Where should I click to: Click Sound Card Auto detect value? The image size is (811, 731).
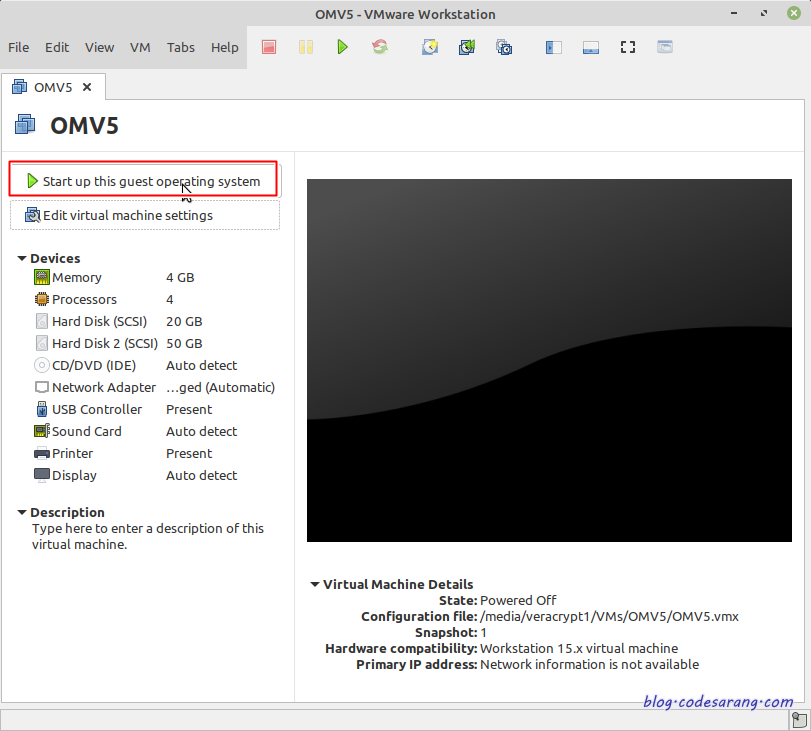click(x=201, y=431)
